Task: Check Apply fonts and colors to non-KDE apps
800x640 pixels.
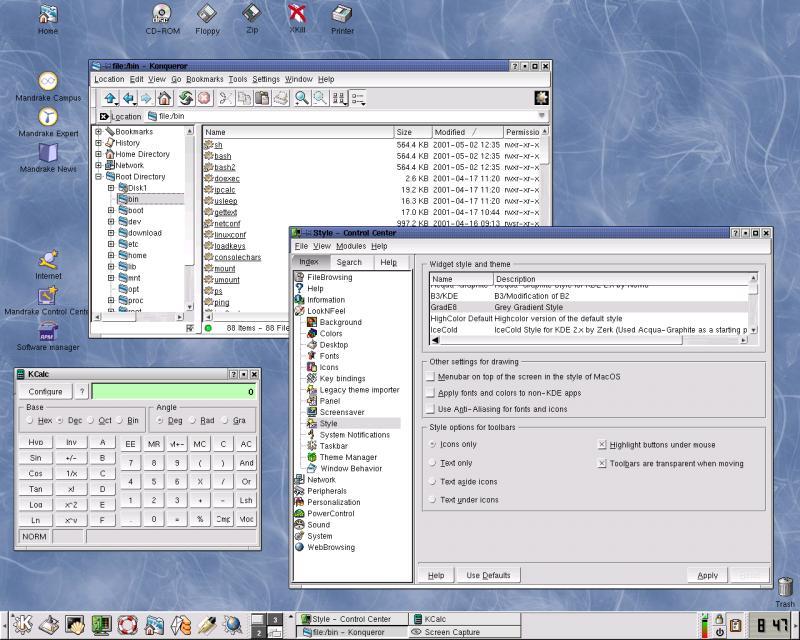Action: [x=431, y=393]
